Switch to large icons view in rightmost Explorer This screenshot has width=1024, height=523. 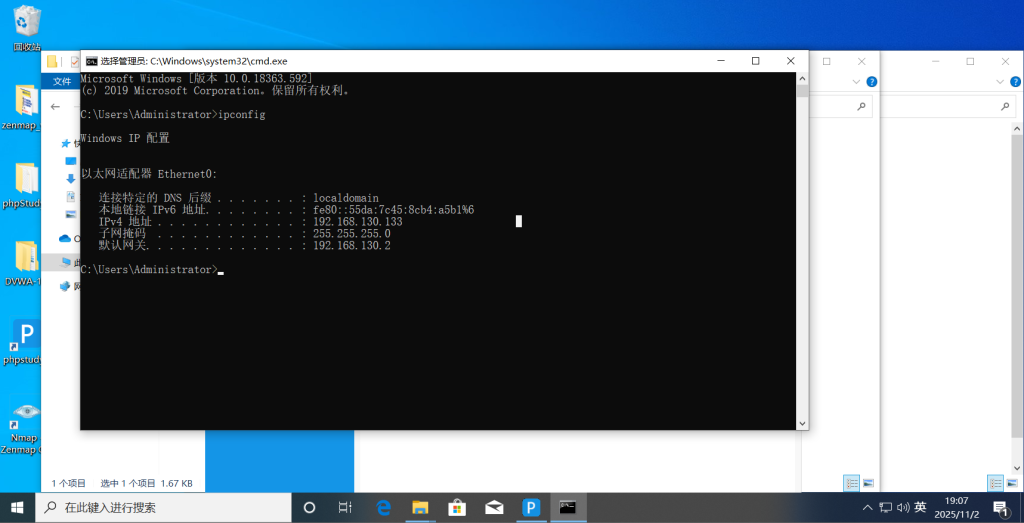[1010, 483]
